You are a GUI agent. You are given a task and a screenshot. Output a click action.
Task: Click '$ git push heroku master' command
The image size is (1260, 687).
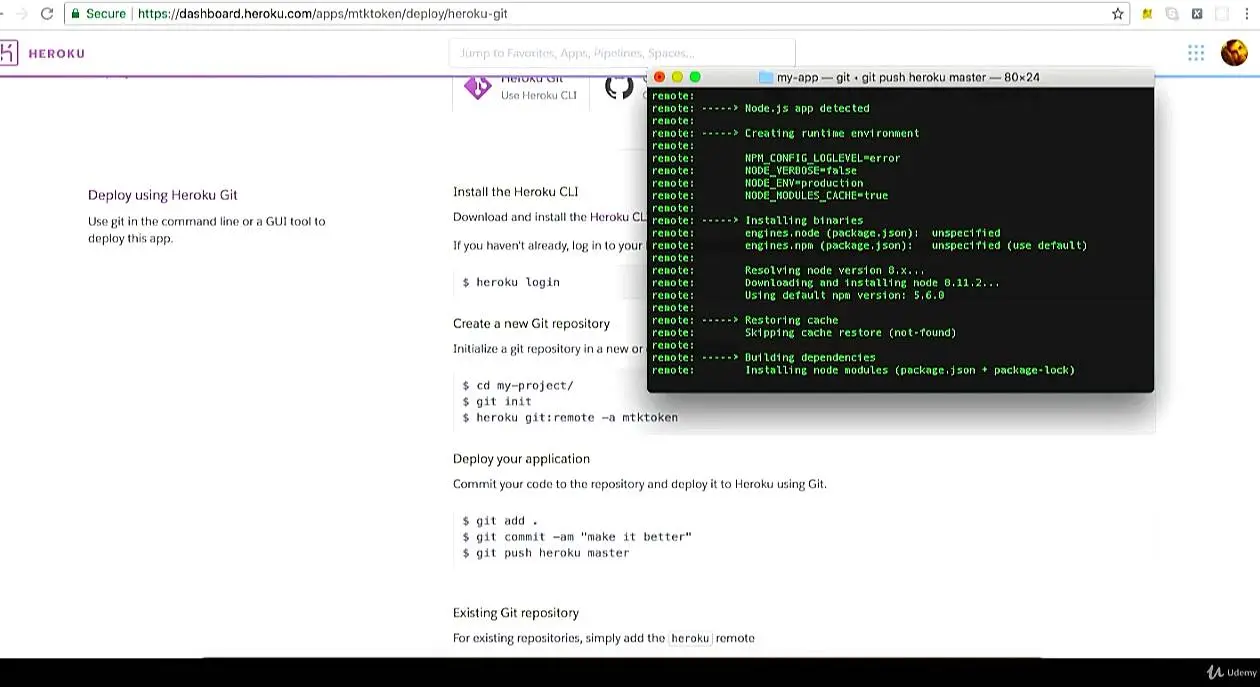coord(546,553)
